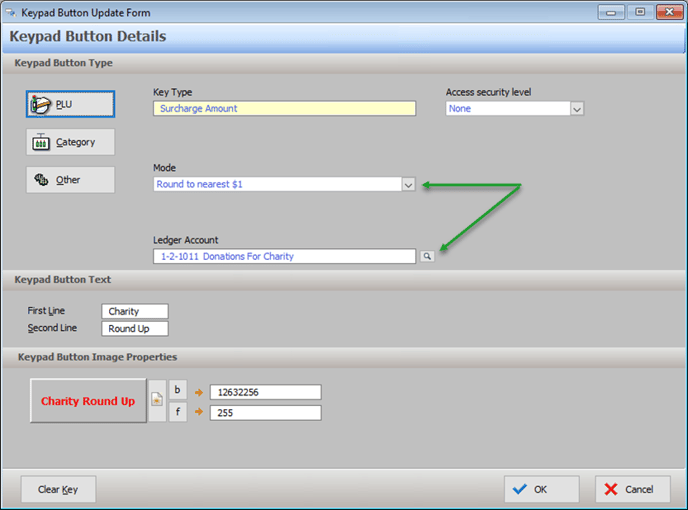This screenshot has width=688, height=510.
Task: Select the PLU keypad button type
Action: (x=70, y=104)
